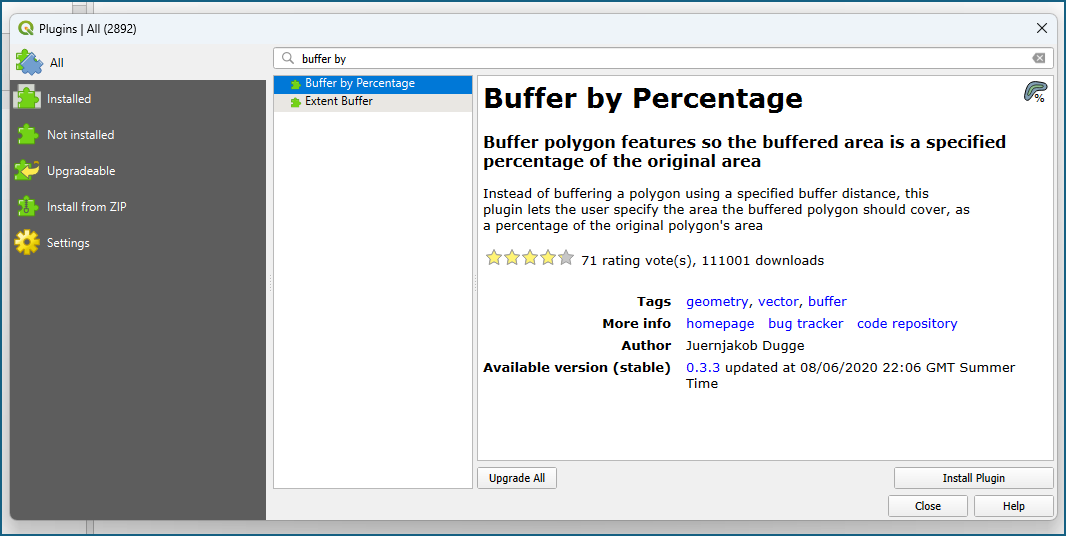
Task: Close the Plugins dialog with X
Action: coord(1042,28)
